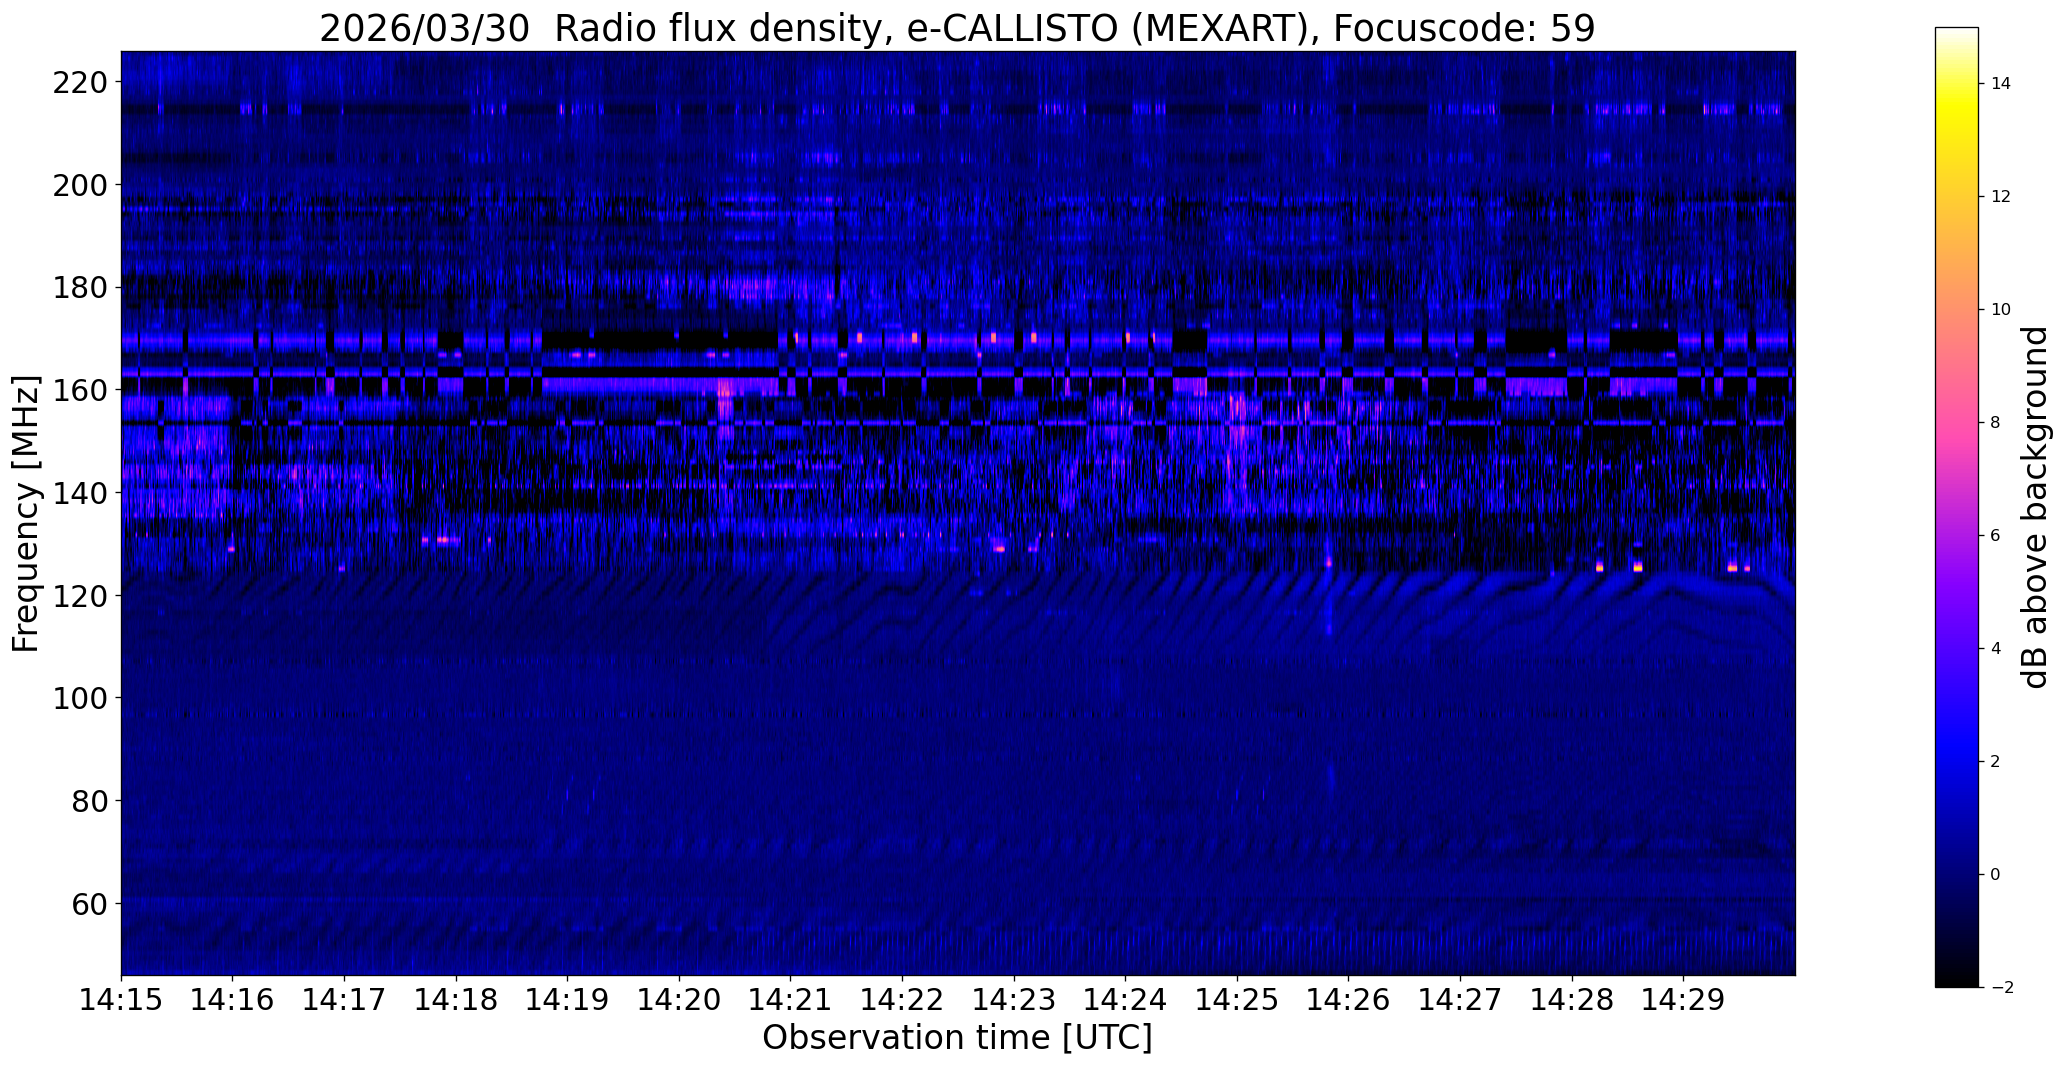Click the 200 frequency tick label
Screen dimensions: 2066x1067
(x=78, y=185)
